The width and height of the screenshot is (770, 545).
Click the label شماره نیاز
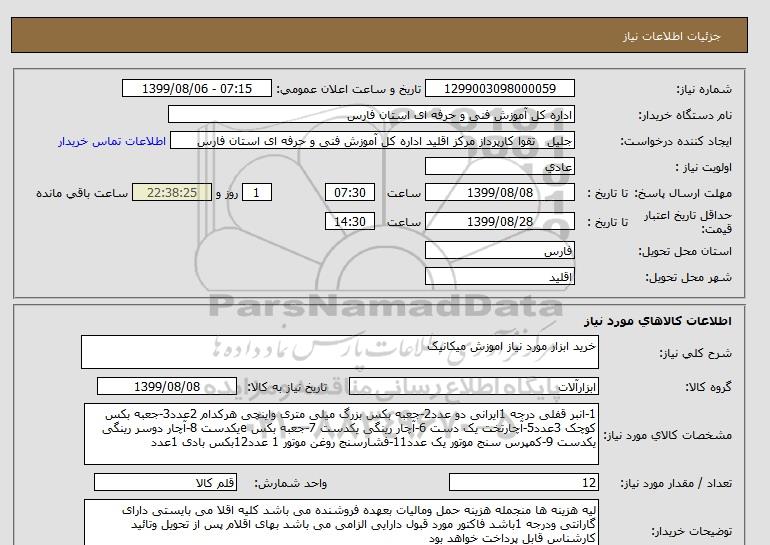pos(704,89)
